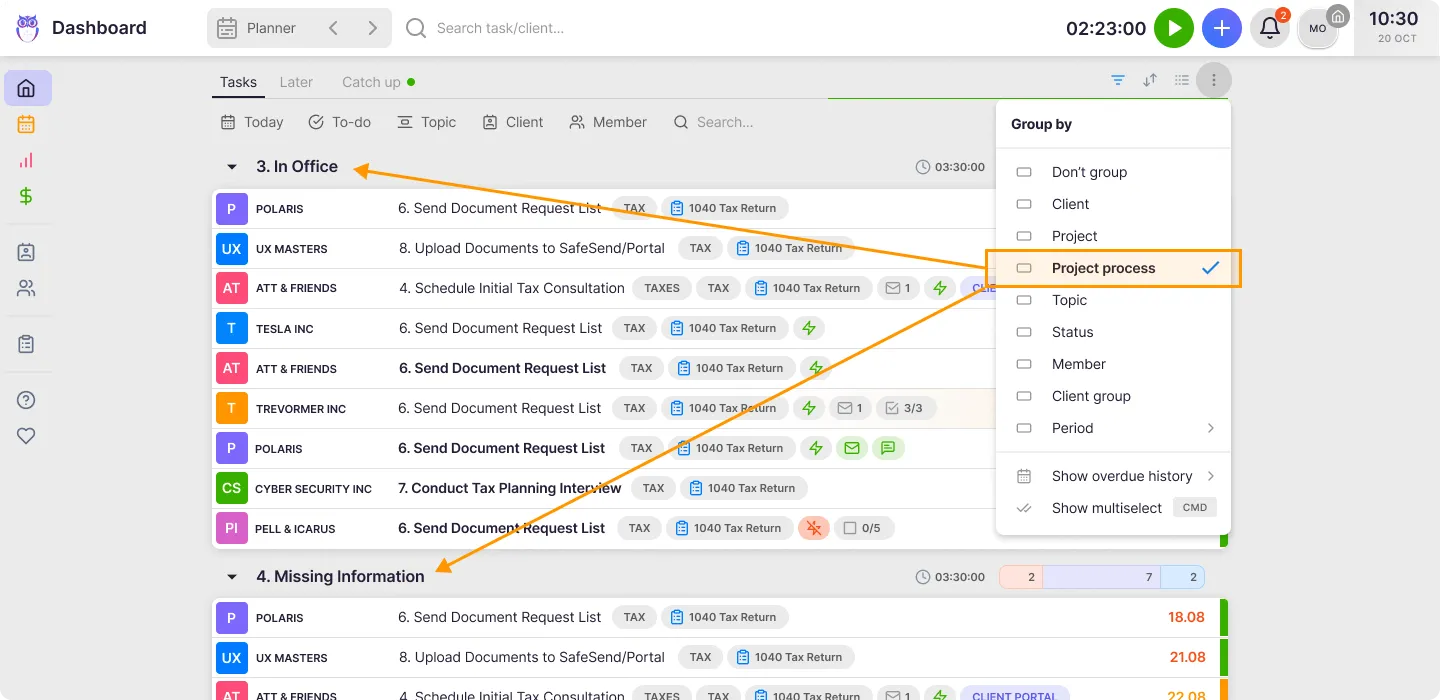Click the Team members icon in sidebar
This screenshot has width=1440, height=700.
(25, 288)
